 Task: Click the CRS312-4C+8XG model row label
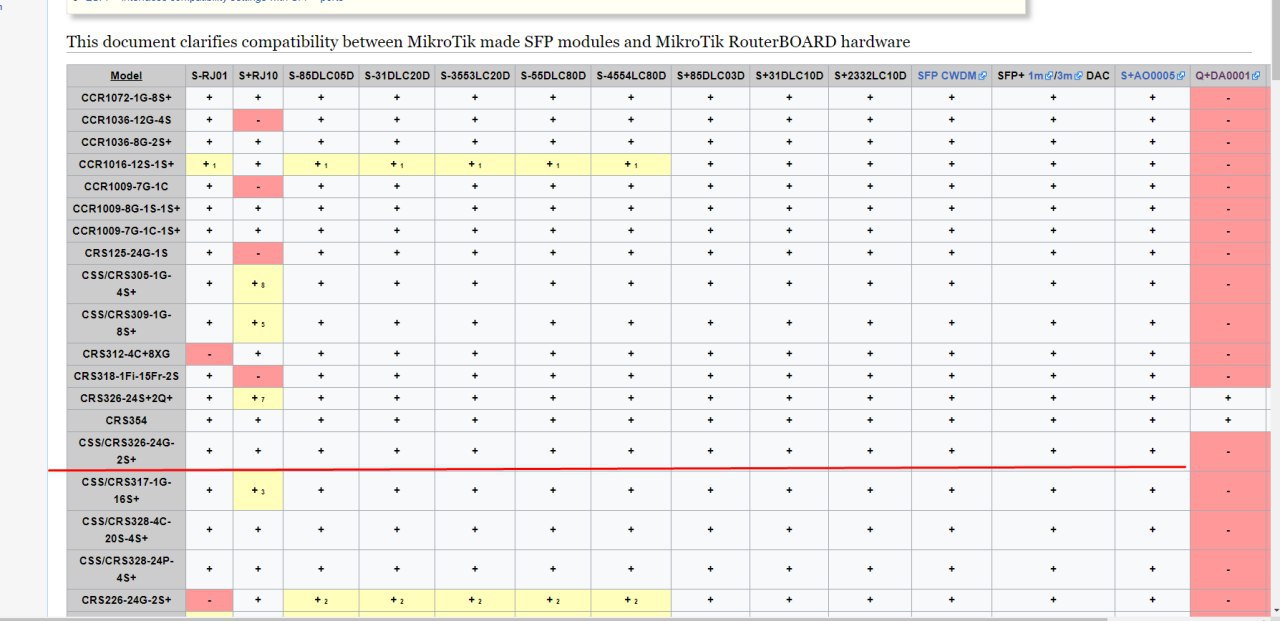coord(126,354)
